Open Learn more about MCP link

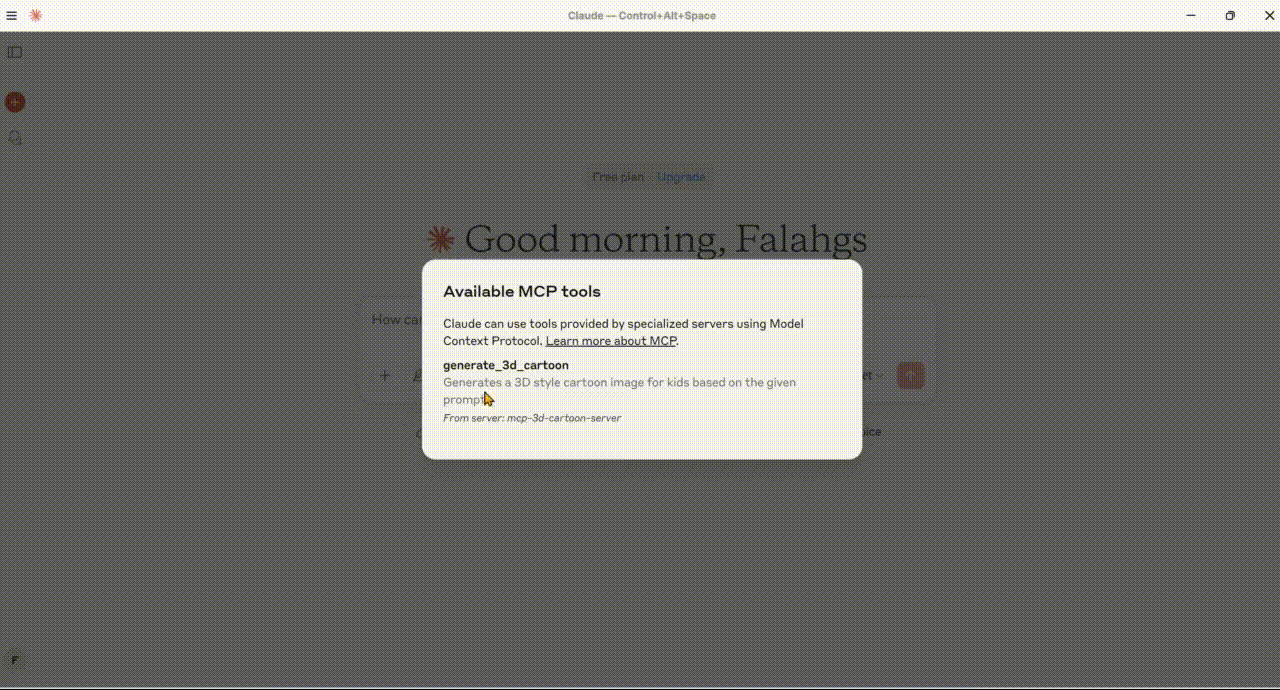point(611,341)
